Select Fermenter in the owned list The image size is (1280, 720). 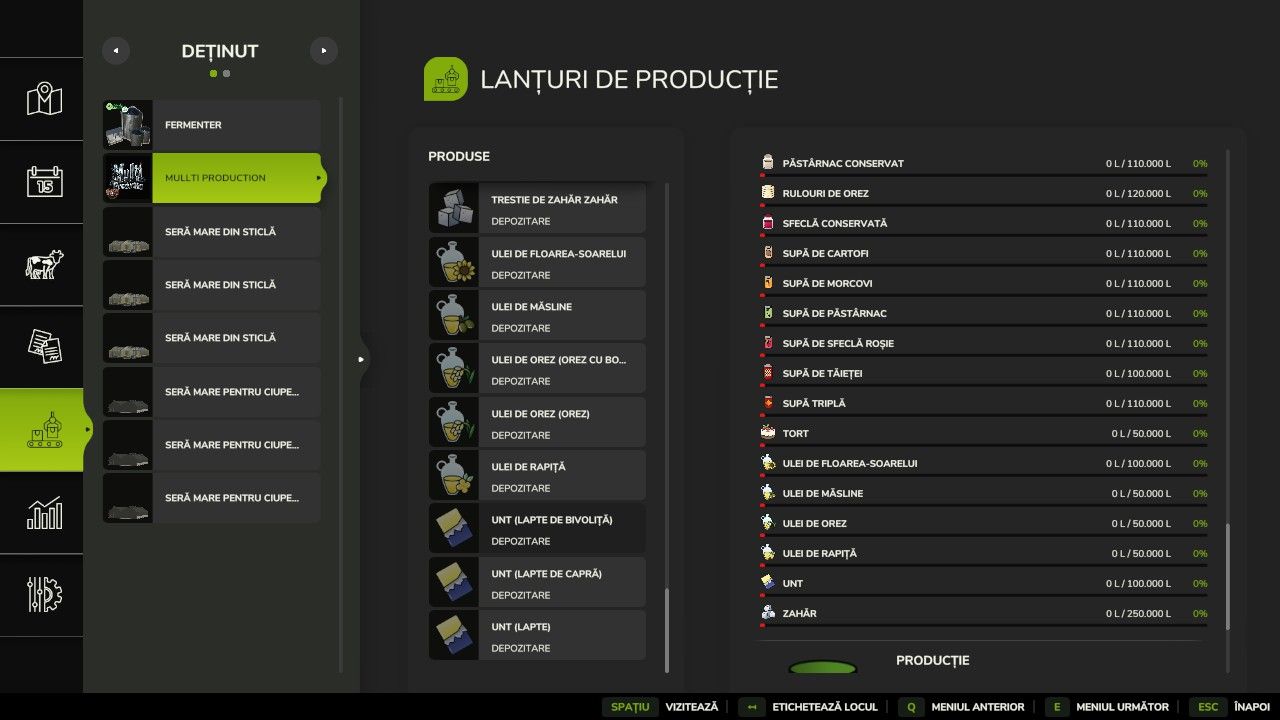[212, 125]
